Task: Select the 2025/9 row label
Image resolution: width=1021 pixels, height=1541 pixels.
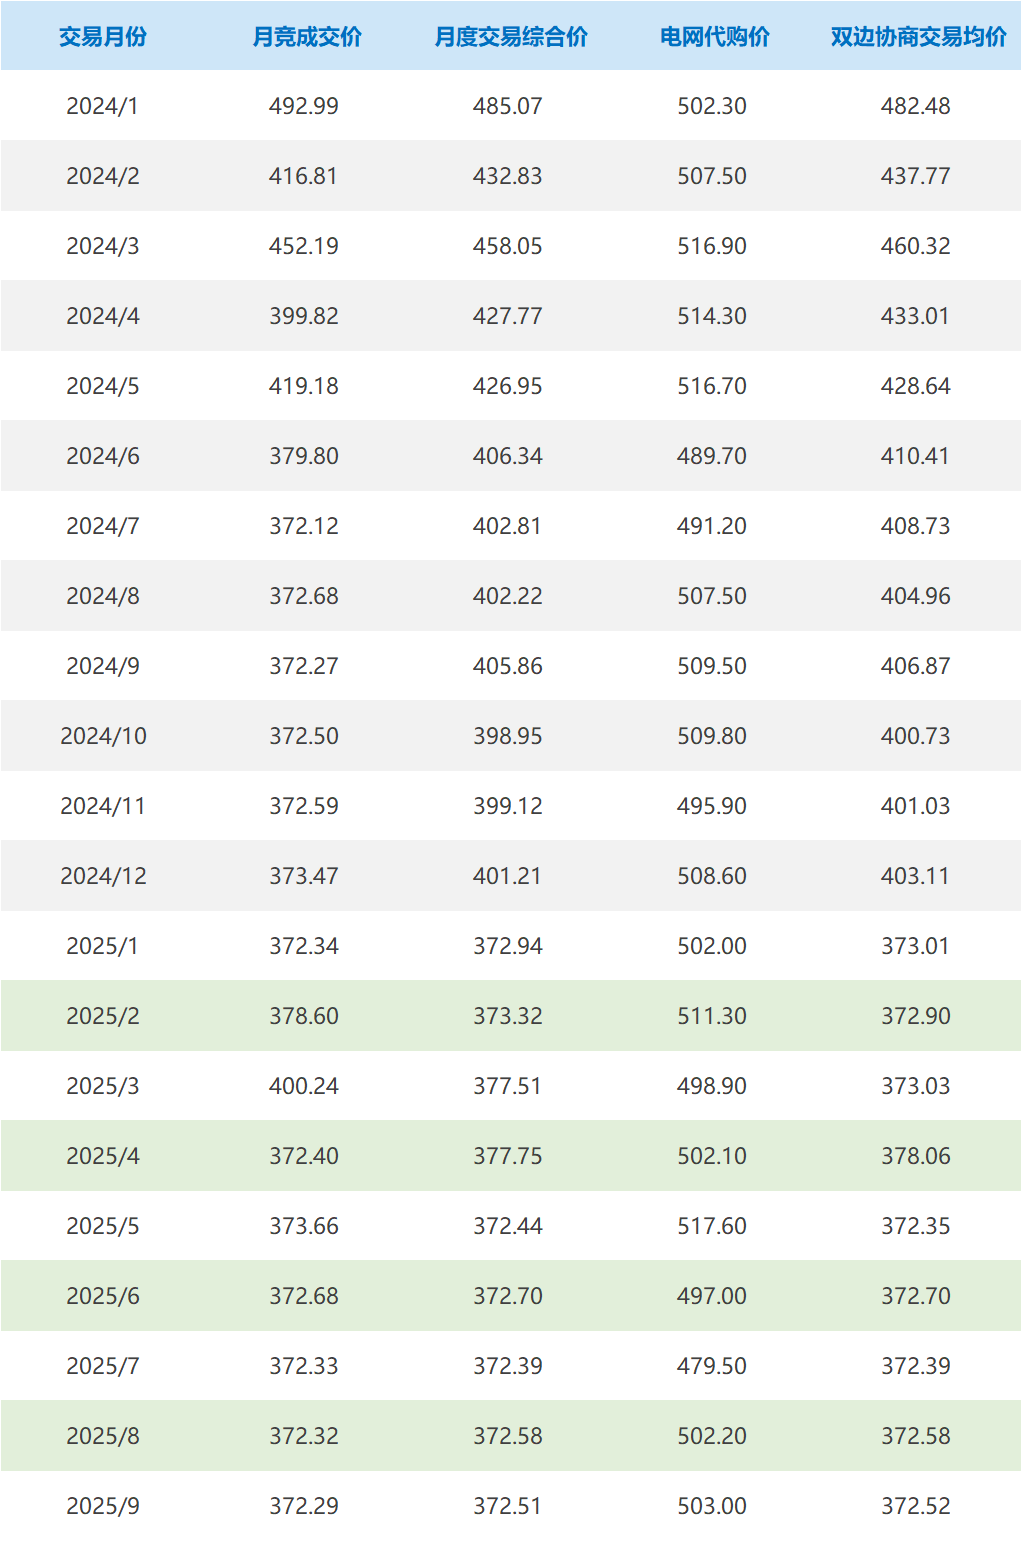Action: (102, 1506)
